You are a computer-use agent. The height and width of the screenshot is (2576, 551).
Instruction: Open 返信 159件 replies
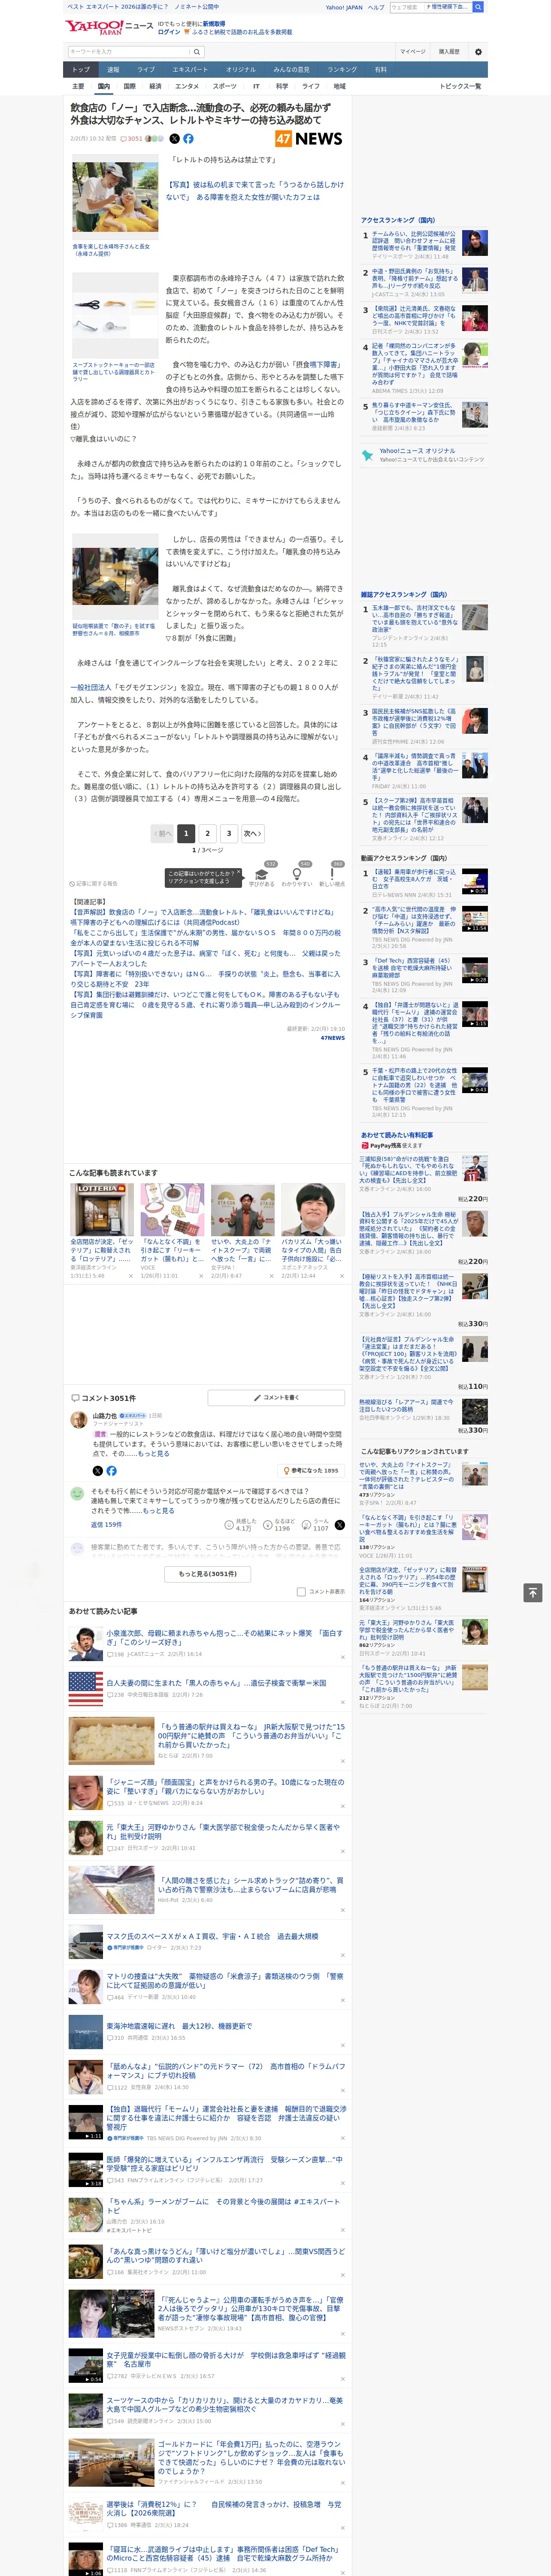pos(106,1525)
